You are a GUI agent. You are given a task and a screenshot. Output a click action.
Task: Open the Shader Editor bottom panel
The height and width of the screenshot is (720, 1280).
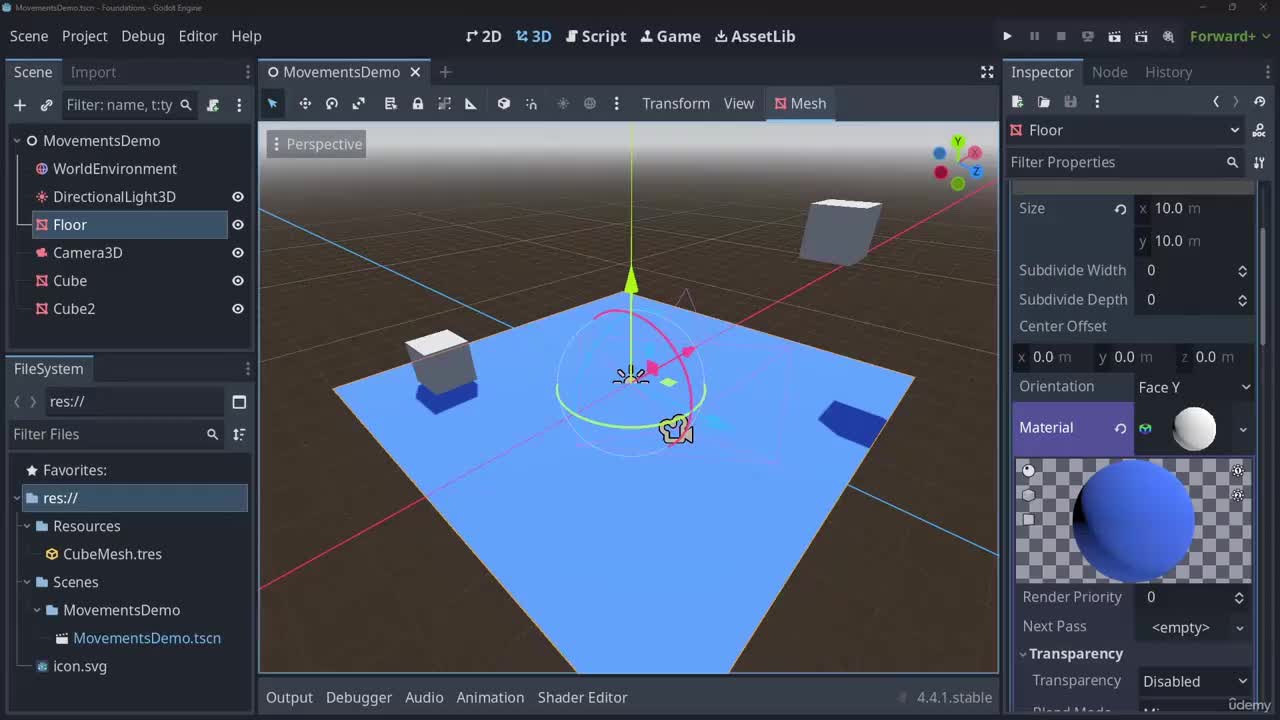582,697
